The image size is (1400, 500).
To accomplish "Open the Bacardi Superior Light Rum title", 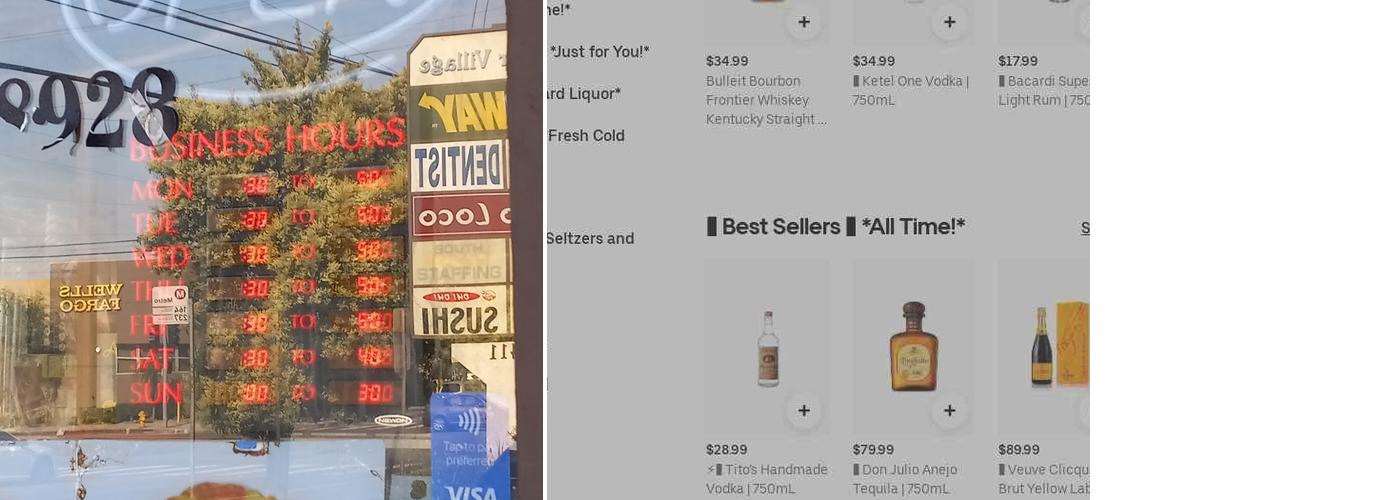I will pyautogui.click(x=1044, y=91).
